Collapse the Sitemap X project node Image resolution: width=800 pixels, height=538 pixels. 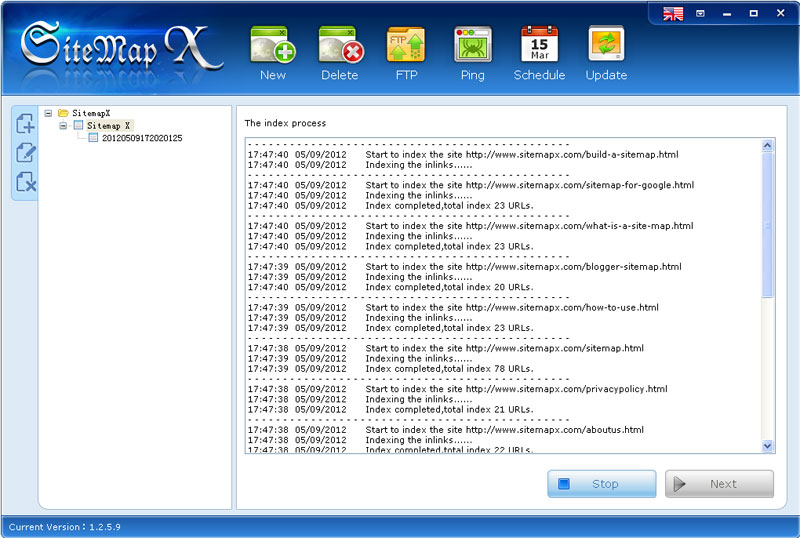point(63,126)
